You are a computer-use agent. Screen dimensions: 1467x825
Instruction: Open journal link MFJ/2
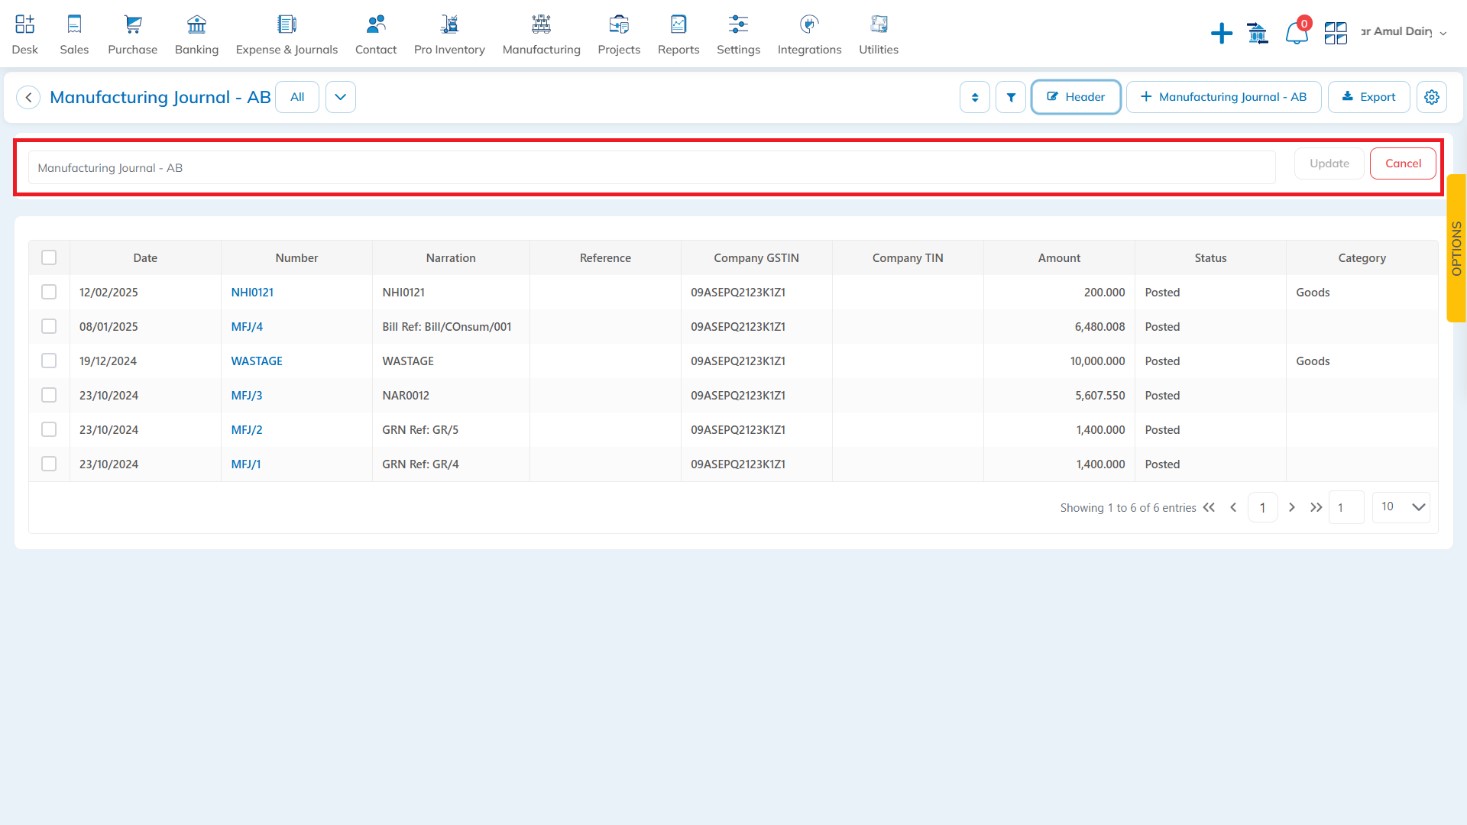click(247, 429)
